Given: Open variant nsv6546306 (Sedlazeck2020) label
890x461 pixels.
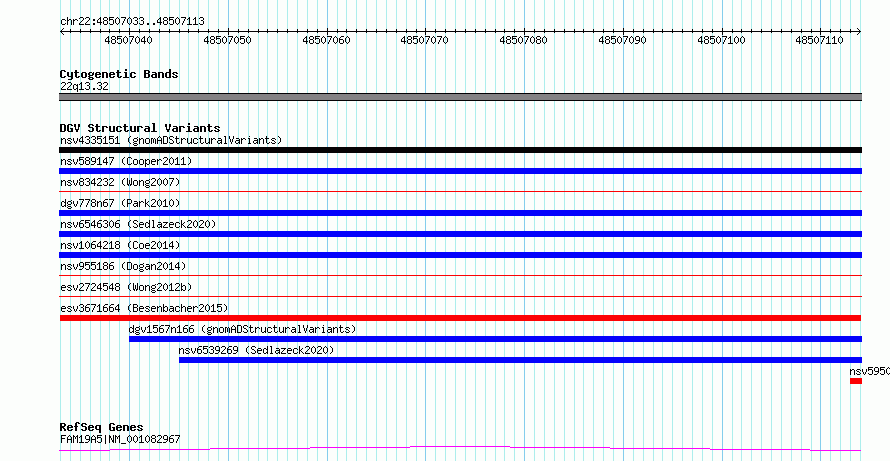Looking at the screenshot, I should (x=138, y=224).
